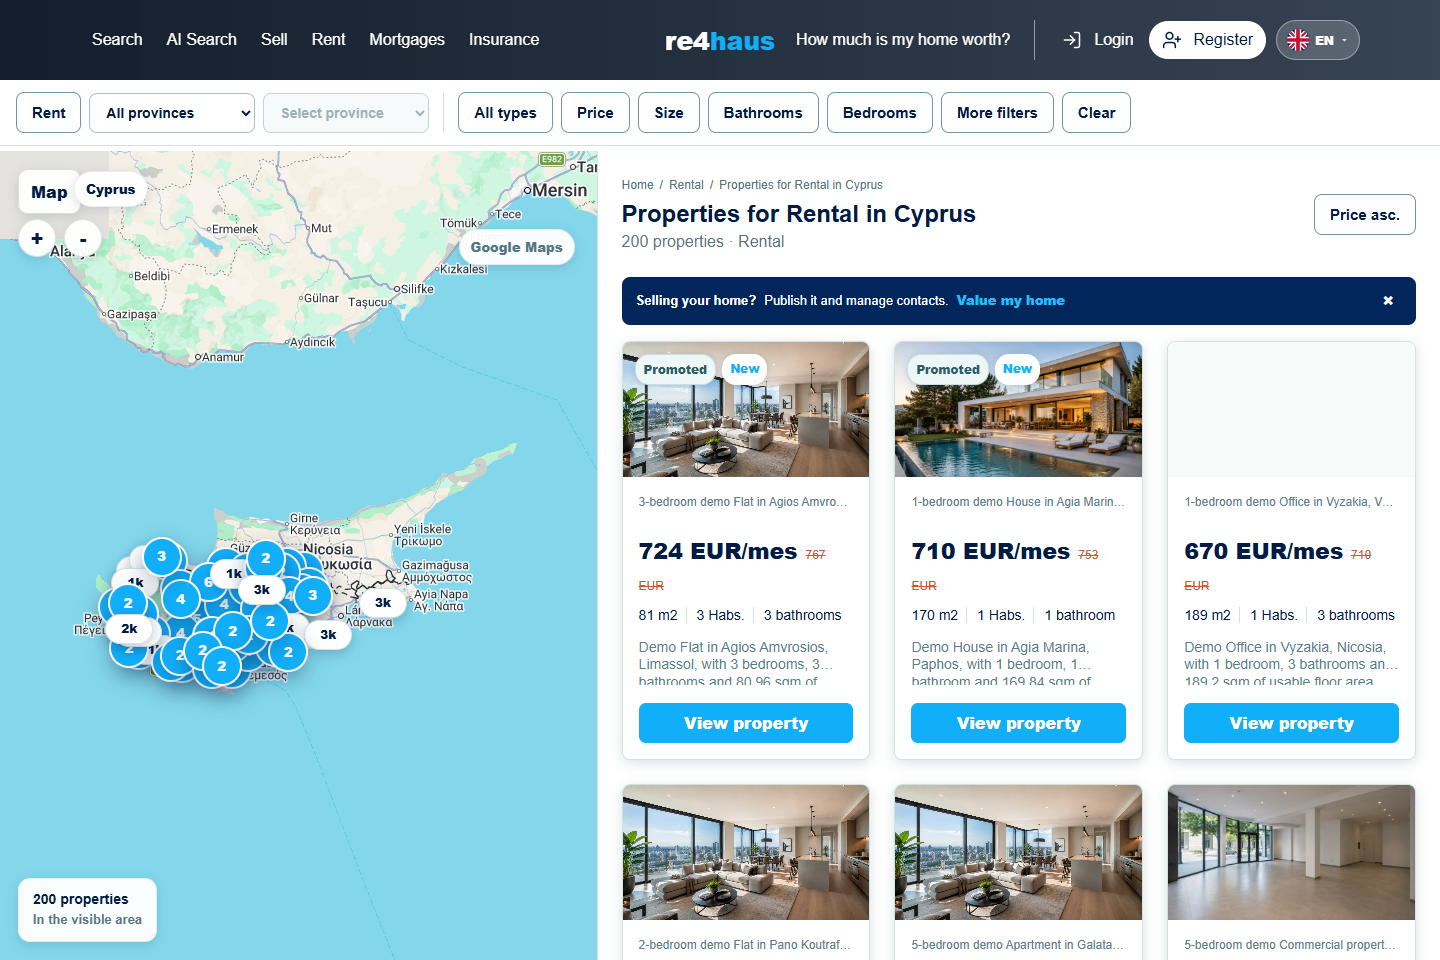Image resolution: width=1440 pixels, height=960 pixels.
Task: Open the Sell menu item
Action: [x=274, y=40]
